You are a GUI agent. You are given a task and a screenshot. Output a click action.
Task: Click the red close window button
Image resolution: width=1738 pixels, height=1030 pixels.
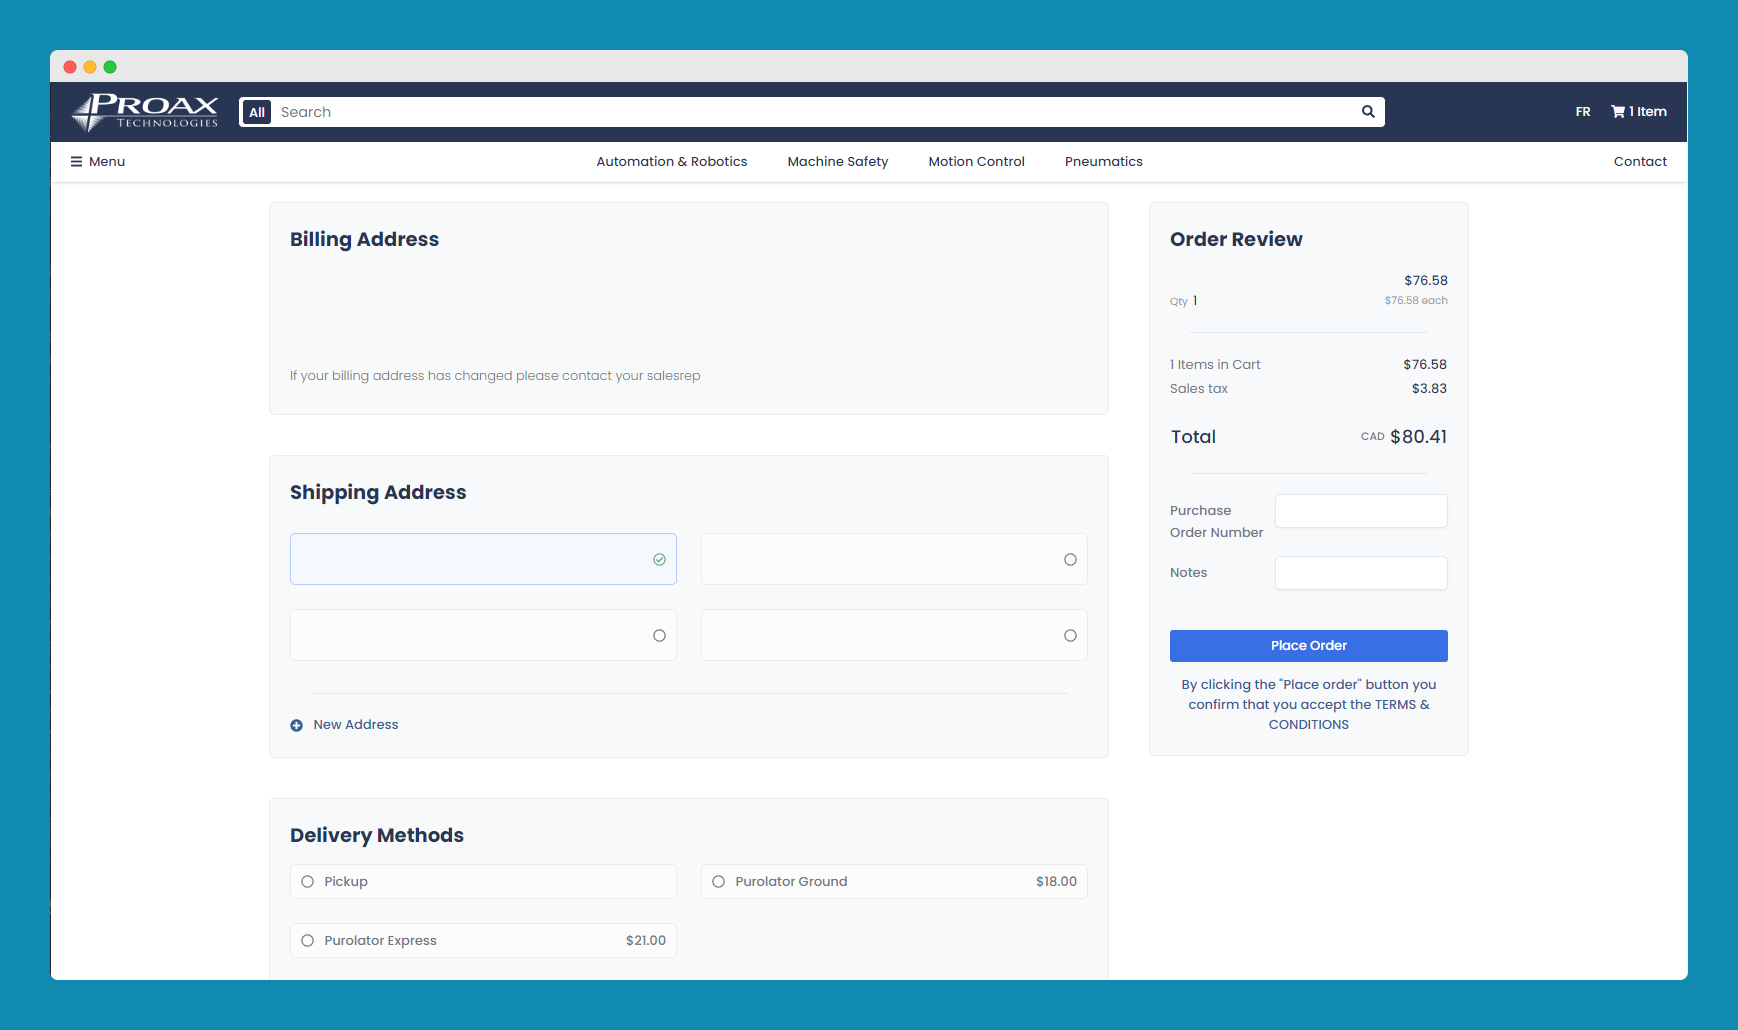tap(70, 67)
